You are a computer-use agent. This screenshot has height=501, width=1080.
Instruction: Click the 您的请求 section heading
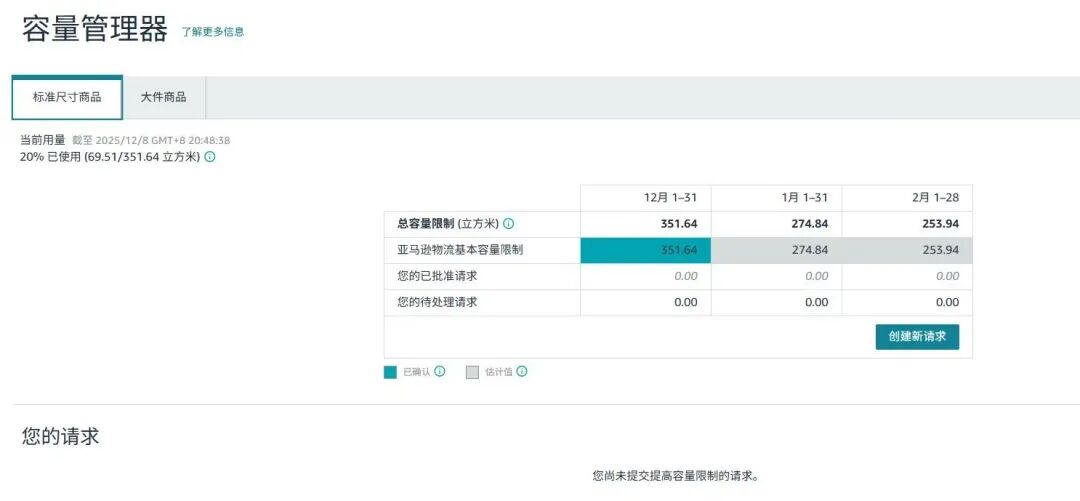(x=61, y=436)
